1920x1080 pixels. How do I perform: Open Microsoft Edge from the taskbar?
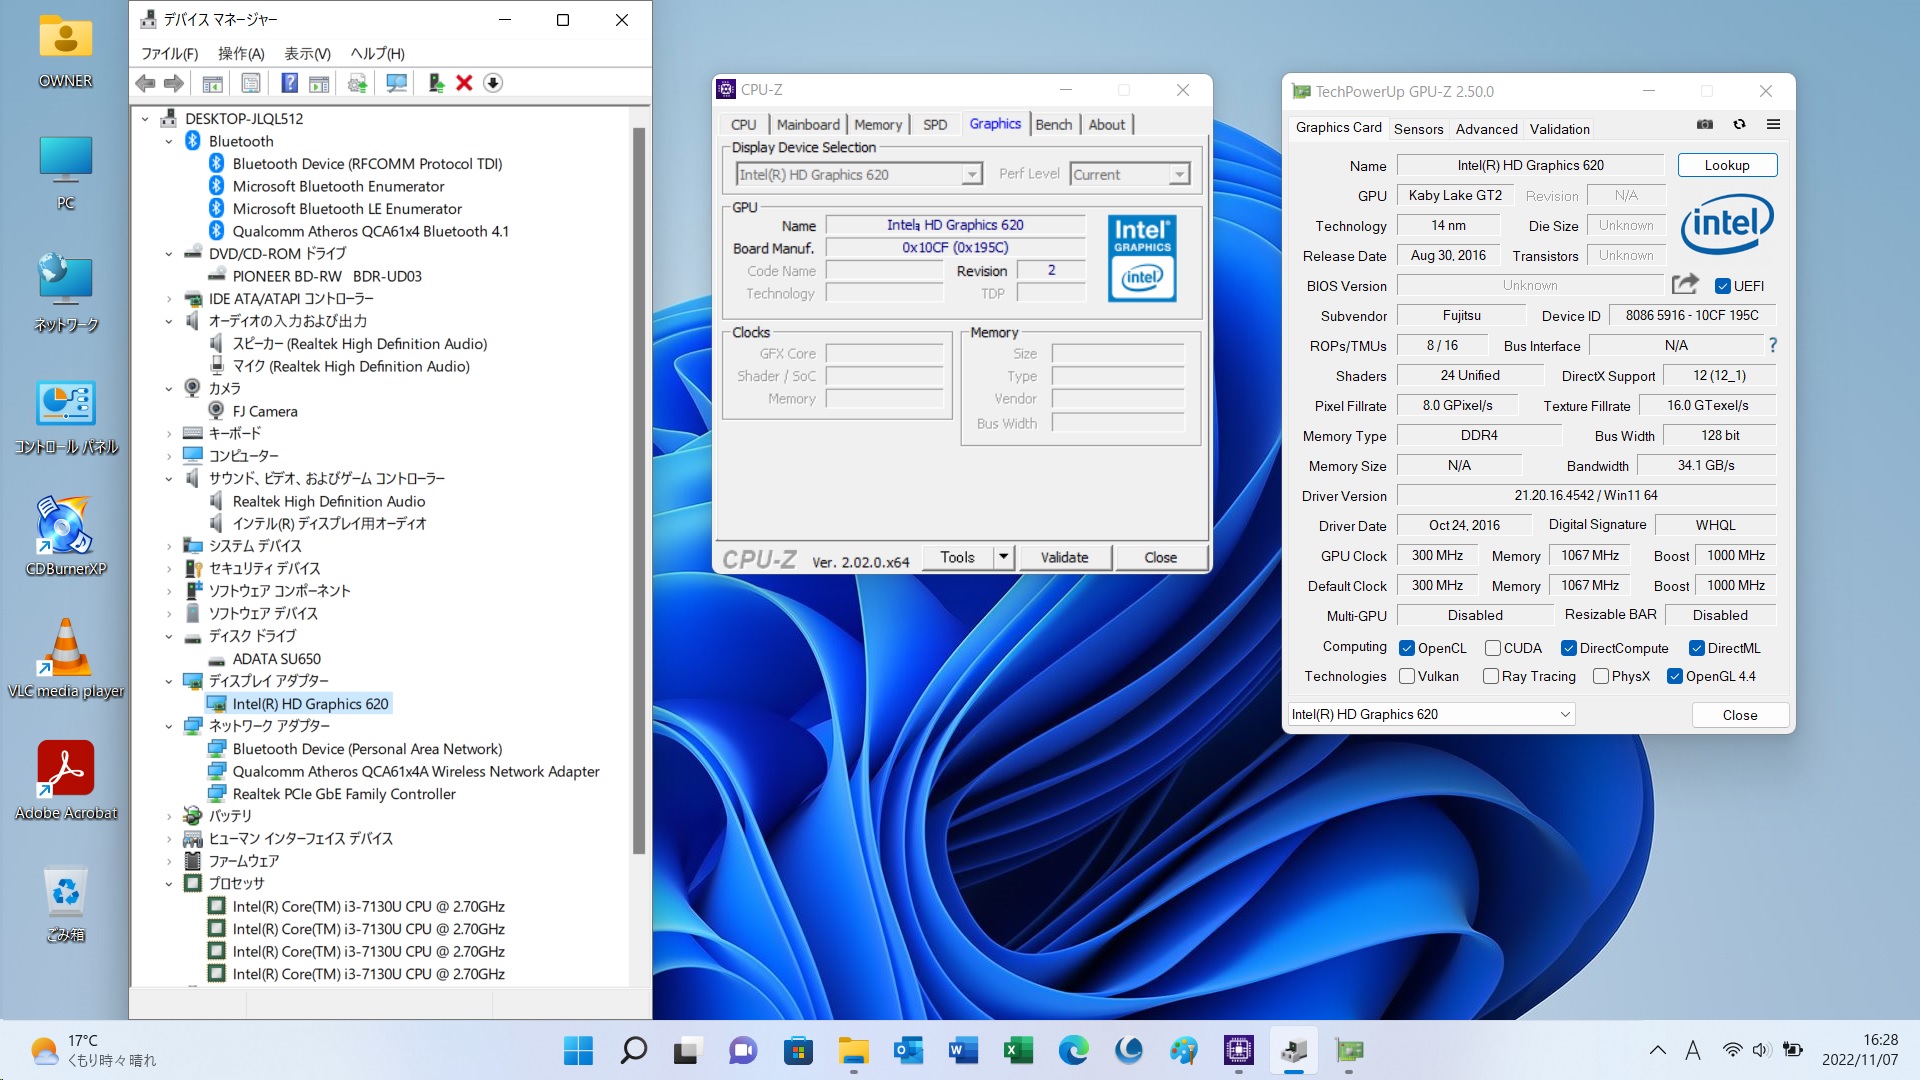click(1073, 1050)
